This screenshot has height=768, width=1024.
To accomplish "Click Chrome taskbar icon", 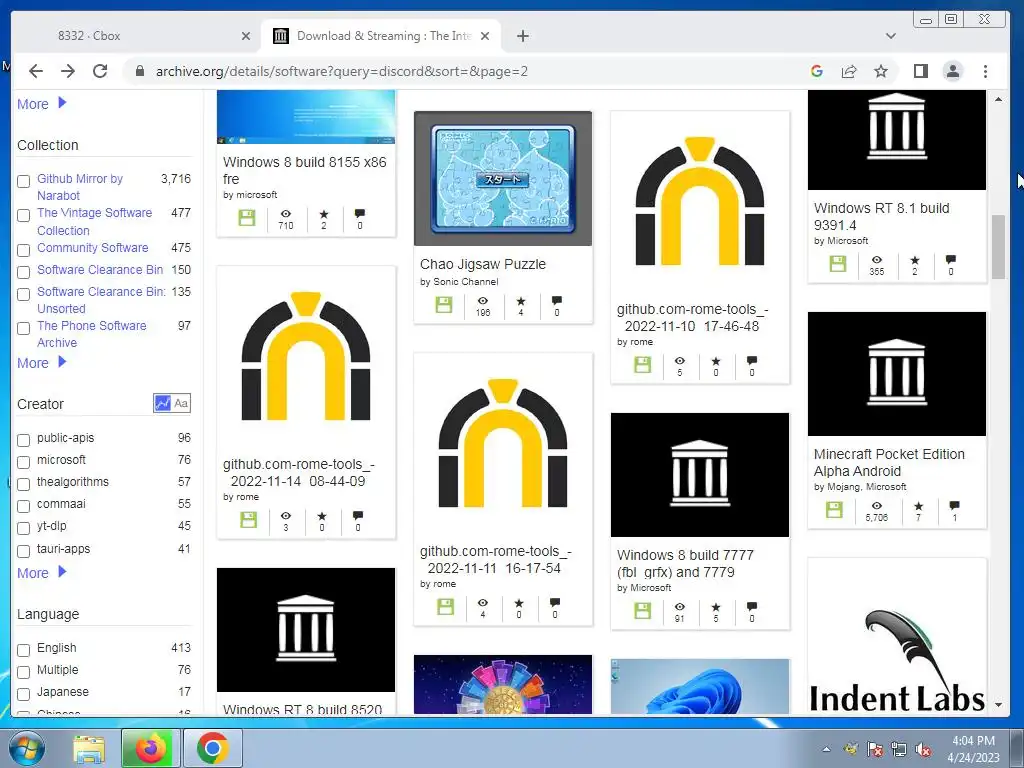I will coord(212,748).
